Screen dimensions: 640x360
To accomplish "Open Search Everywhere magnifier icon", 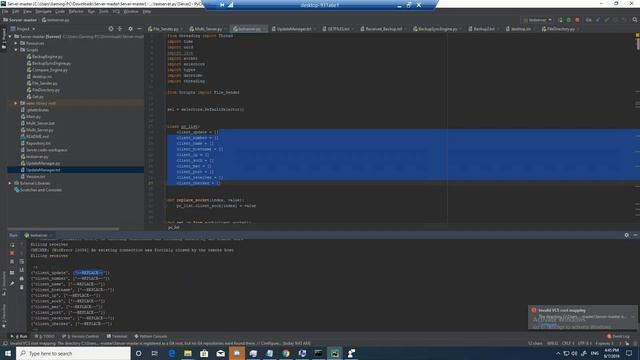I will coord(635,20).
